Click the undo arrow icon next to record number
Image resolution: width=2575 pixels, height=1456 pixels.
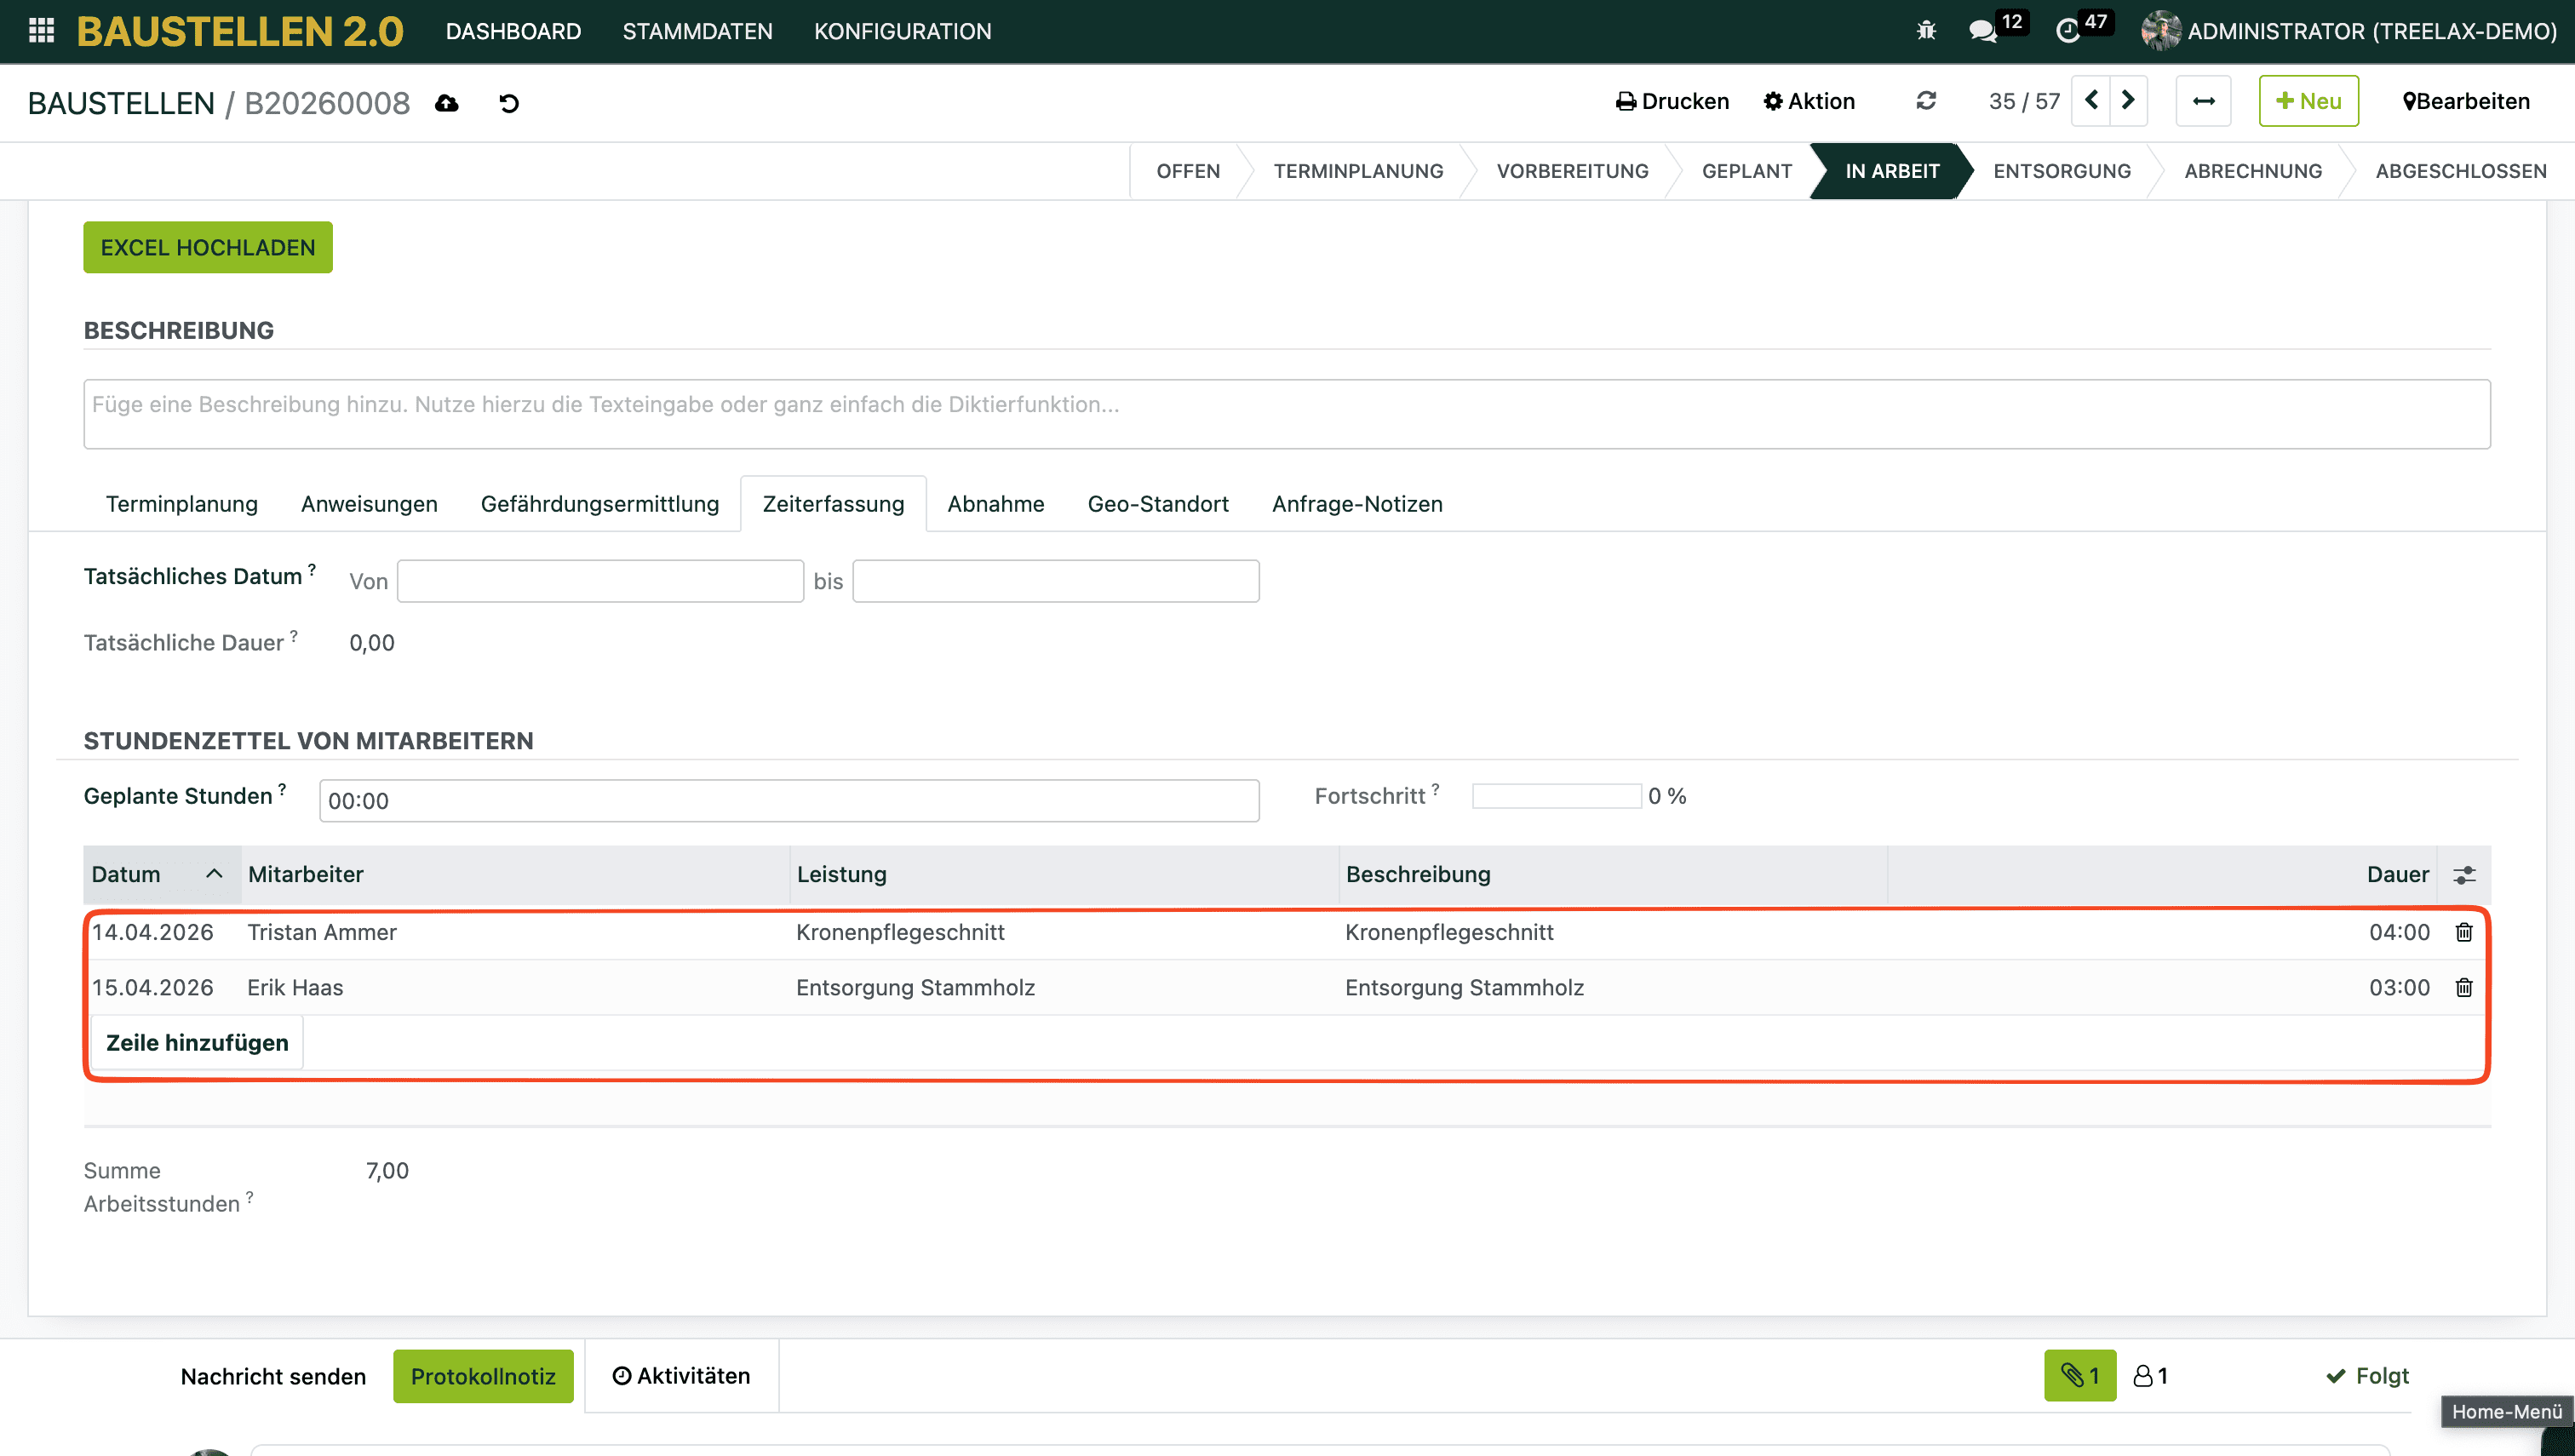click(x=509, y=103)
